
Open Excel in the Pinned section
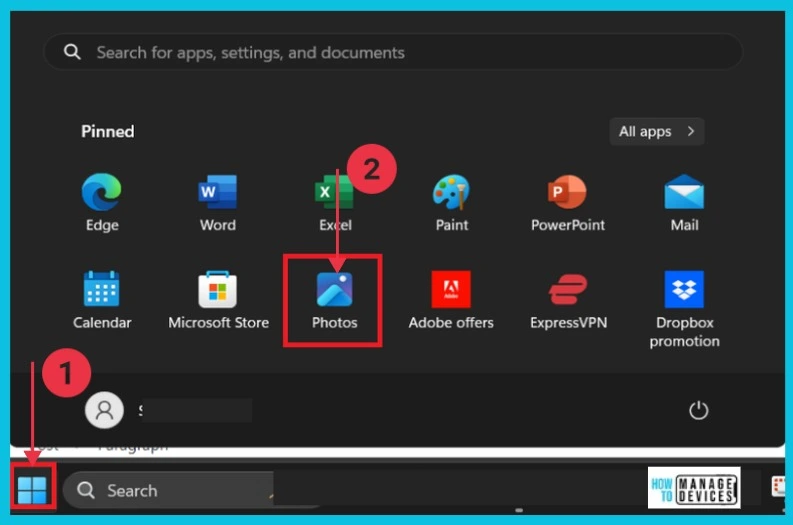[335, 202]
